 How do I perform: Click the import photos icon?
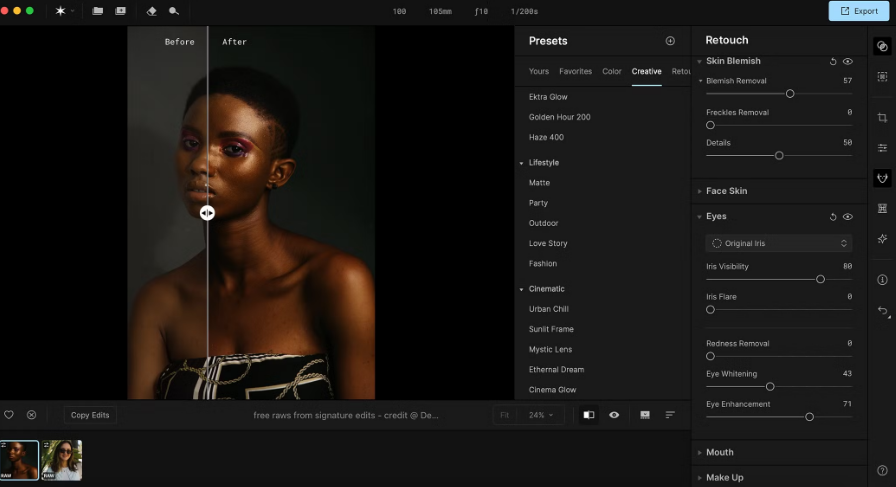[121, 11]
